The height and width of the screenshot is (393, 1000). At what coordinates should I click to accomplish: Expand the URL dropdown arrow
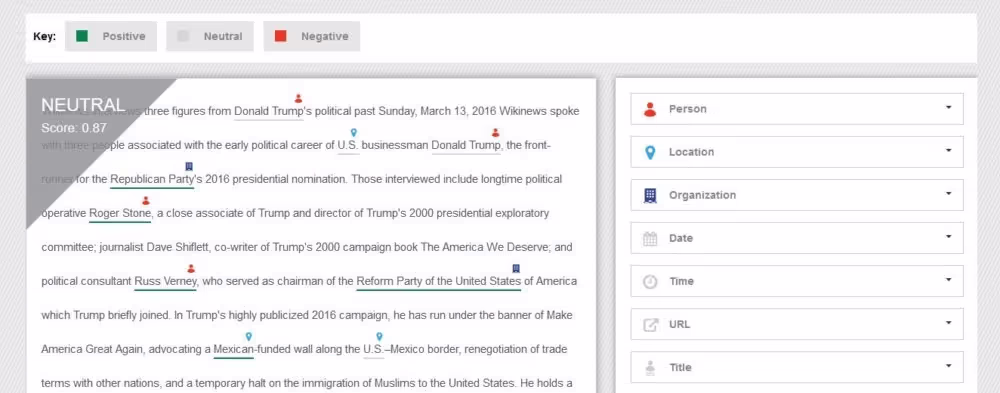[x=948, y=323]
